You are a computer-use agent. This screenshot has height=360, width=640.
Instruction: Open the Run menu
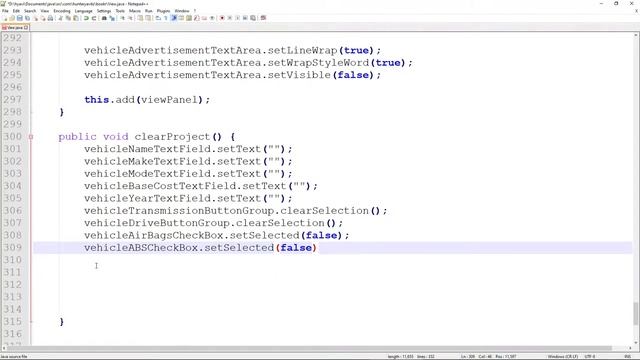pyautogui.click(x=149, y=11)
